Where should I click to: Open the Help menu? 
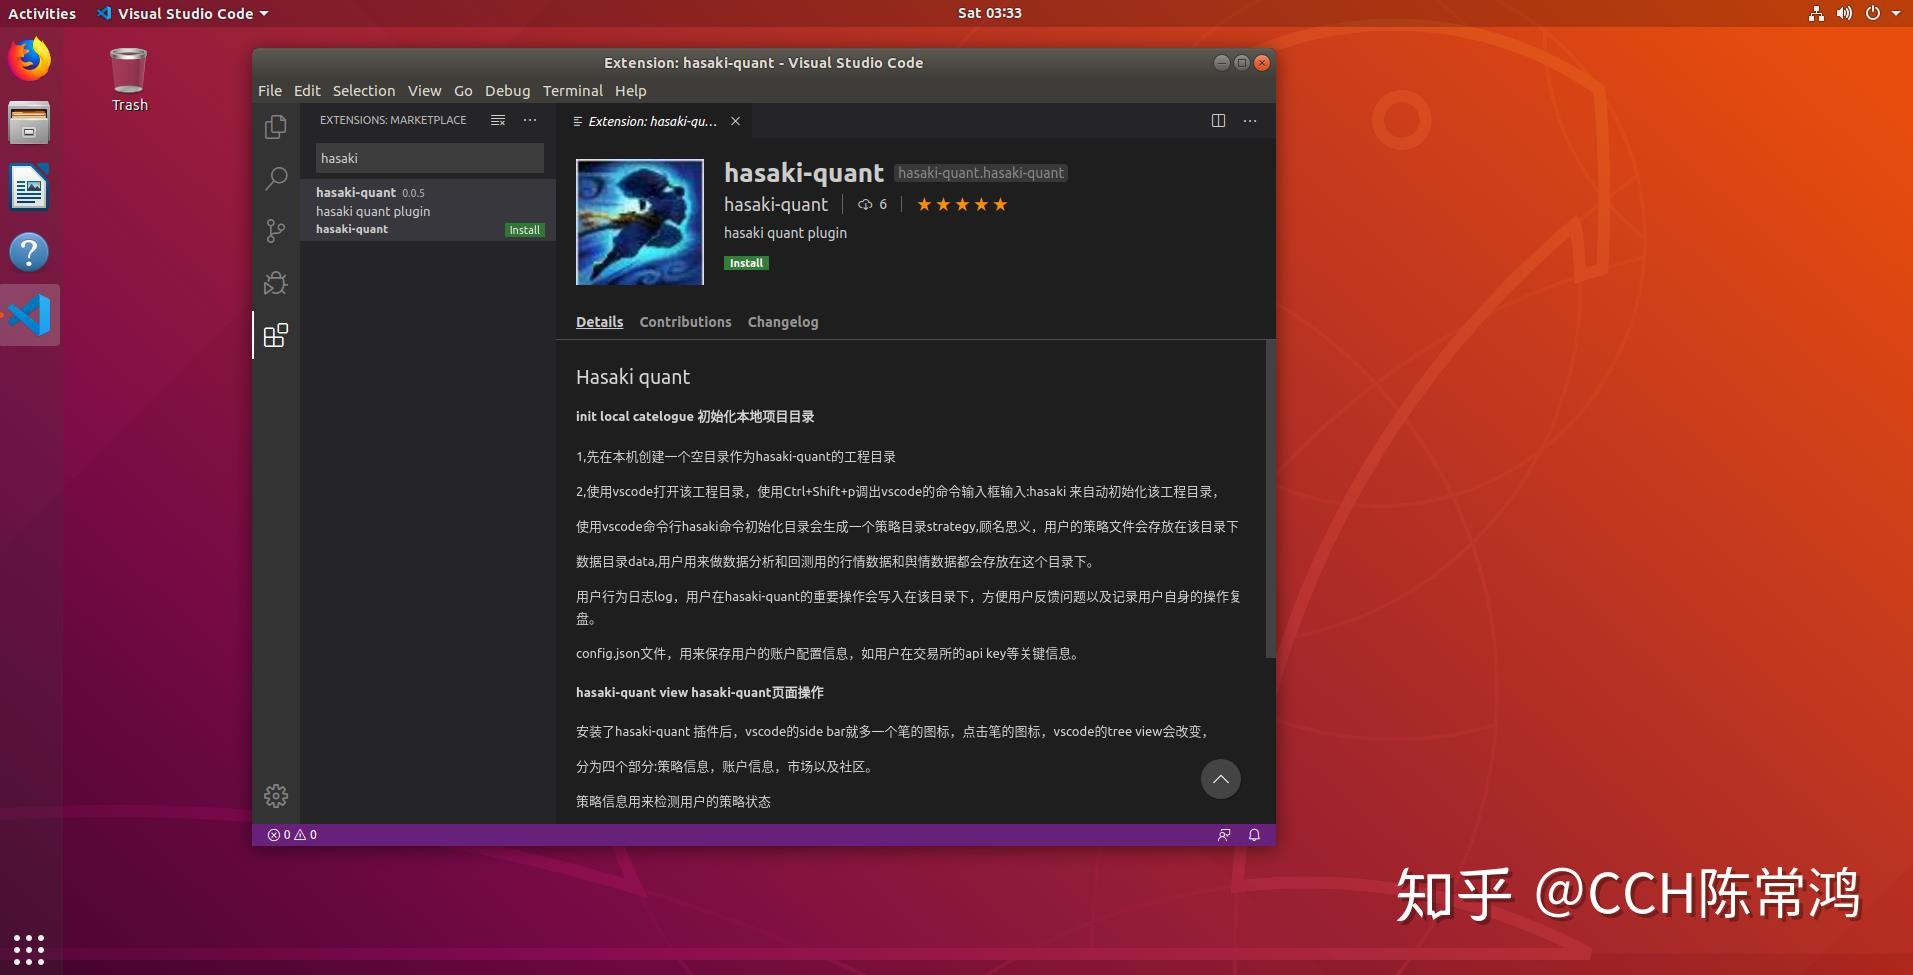pos(630,90)
